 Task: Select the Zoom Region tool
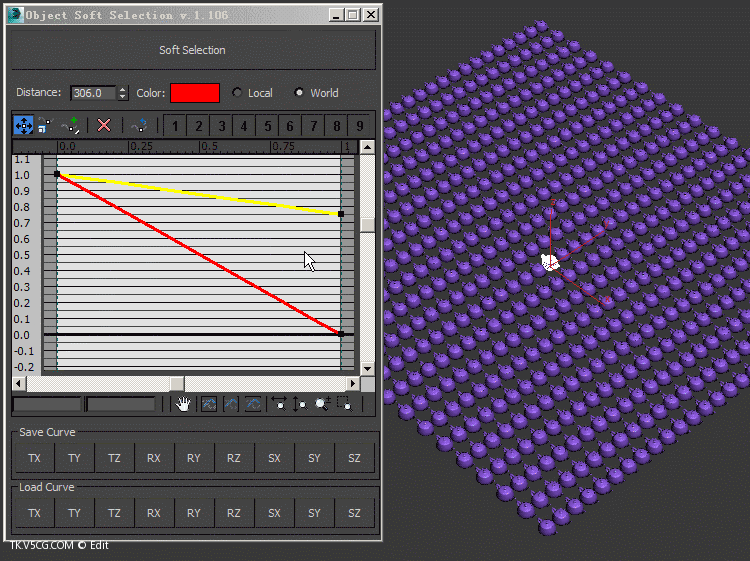tap(344, 404)
